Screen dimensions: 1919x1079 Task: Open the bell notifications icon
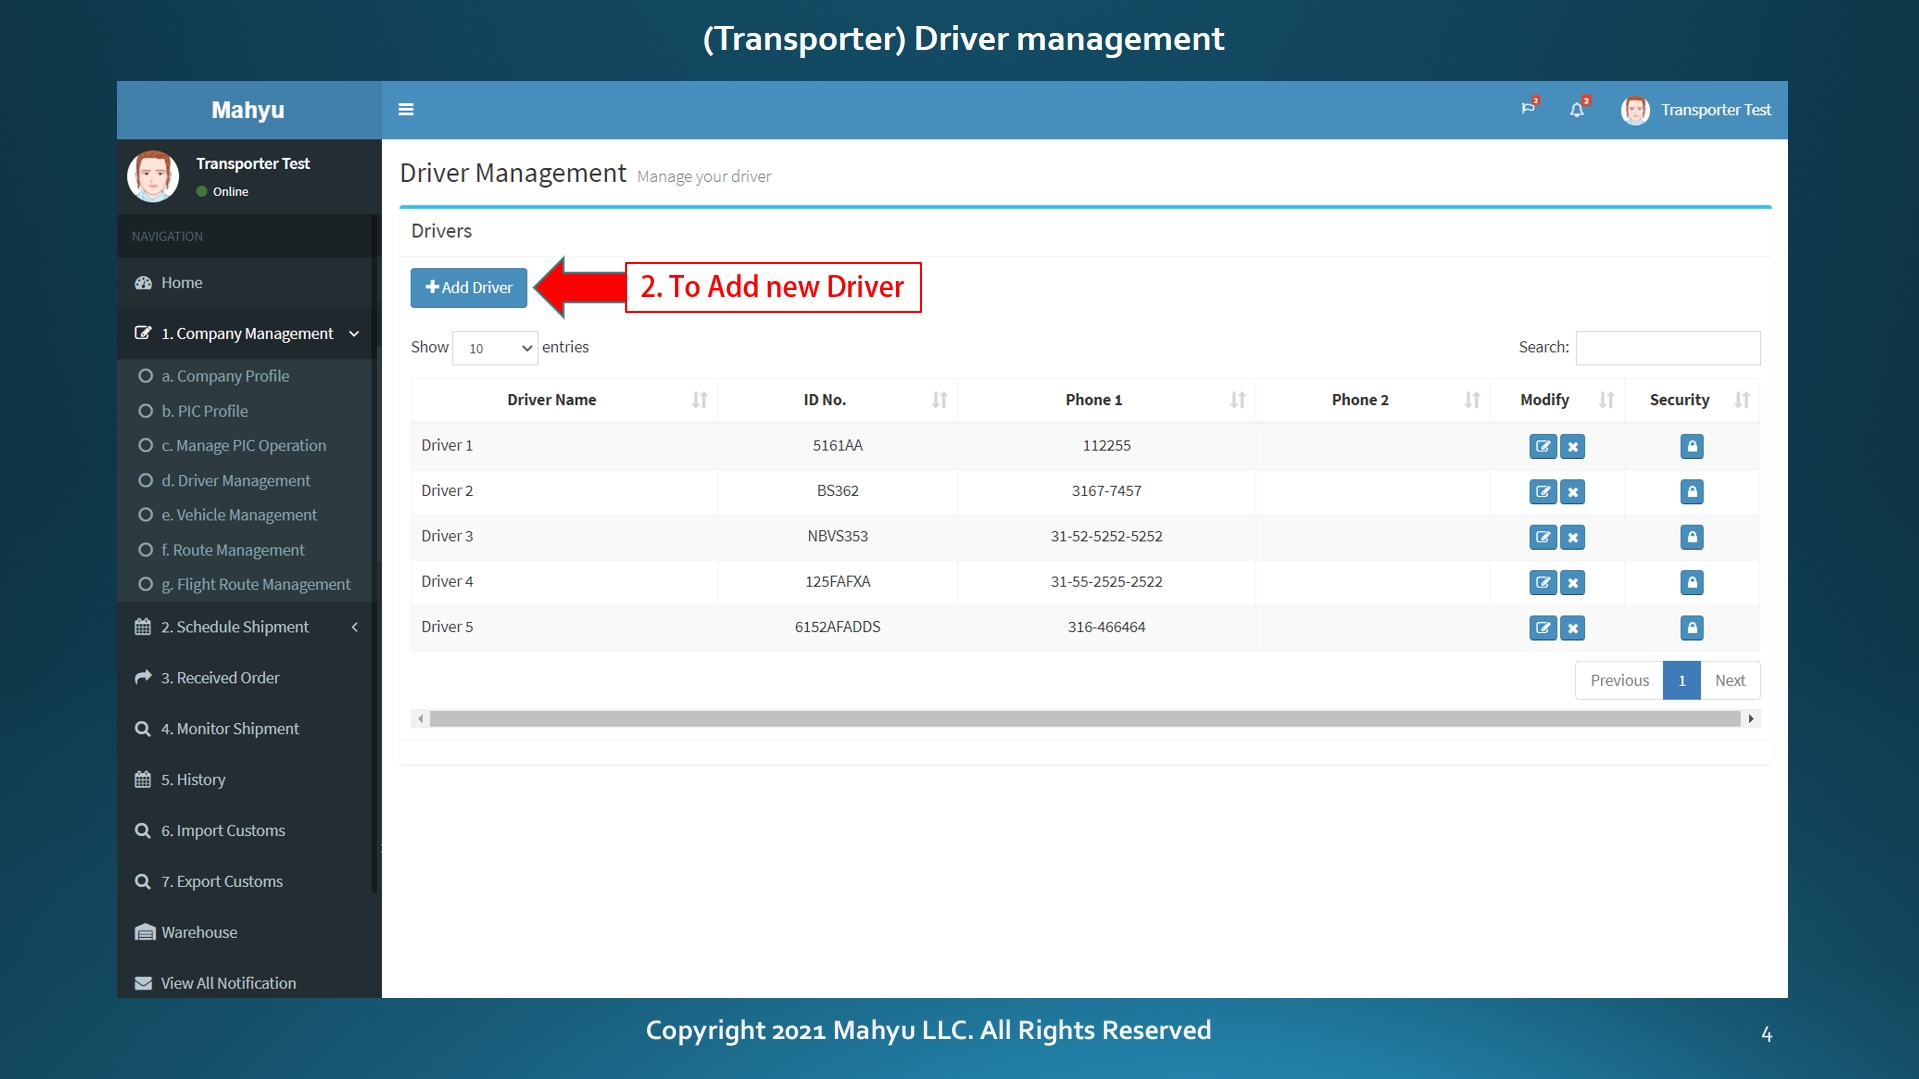click(1577, 110)
